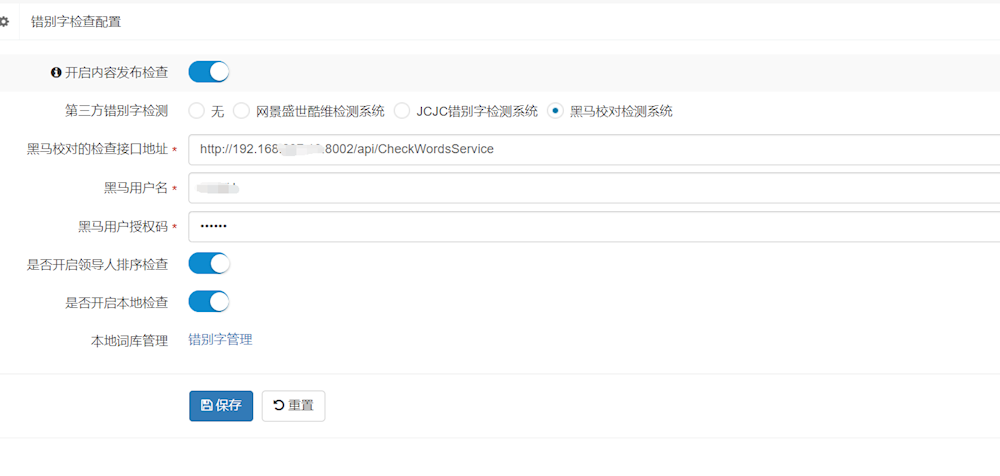Click the 黑马用户授权码 field label
Image resolution: width=1000 pixels, height=476 pixels.
(x=122, y=226)
